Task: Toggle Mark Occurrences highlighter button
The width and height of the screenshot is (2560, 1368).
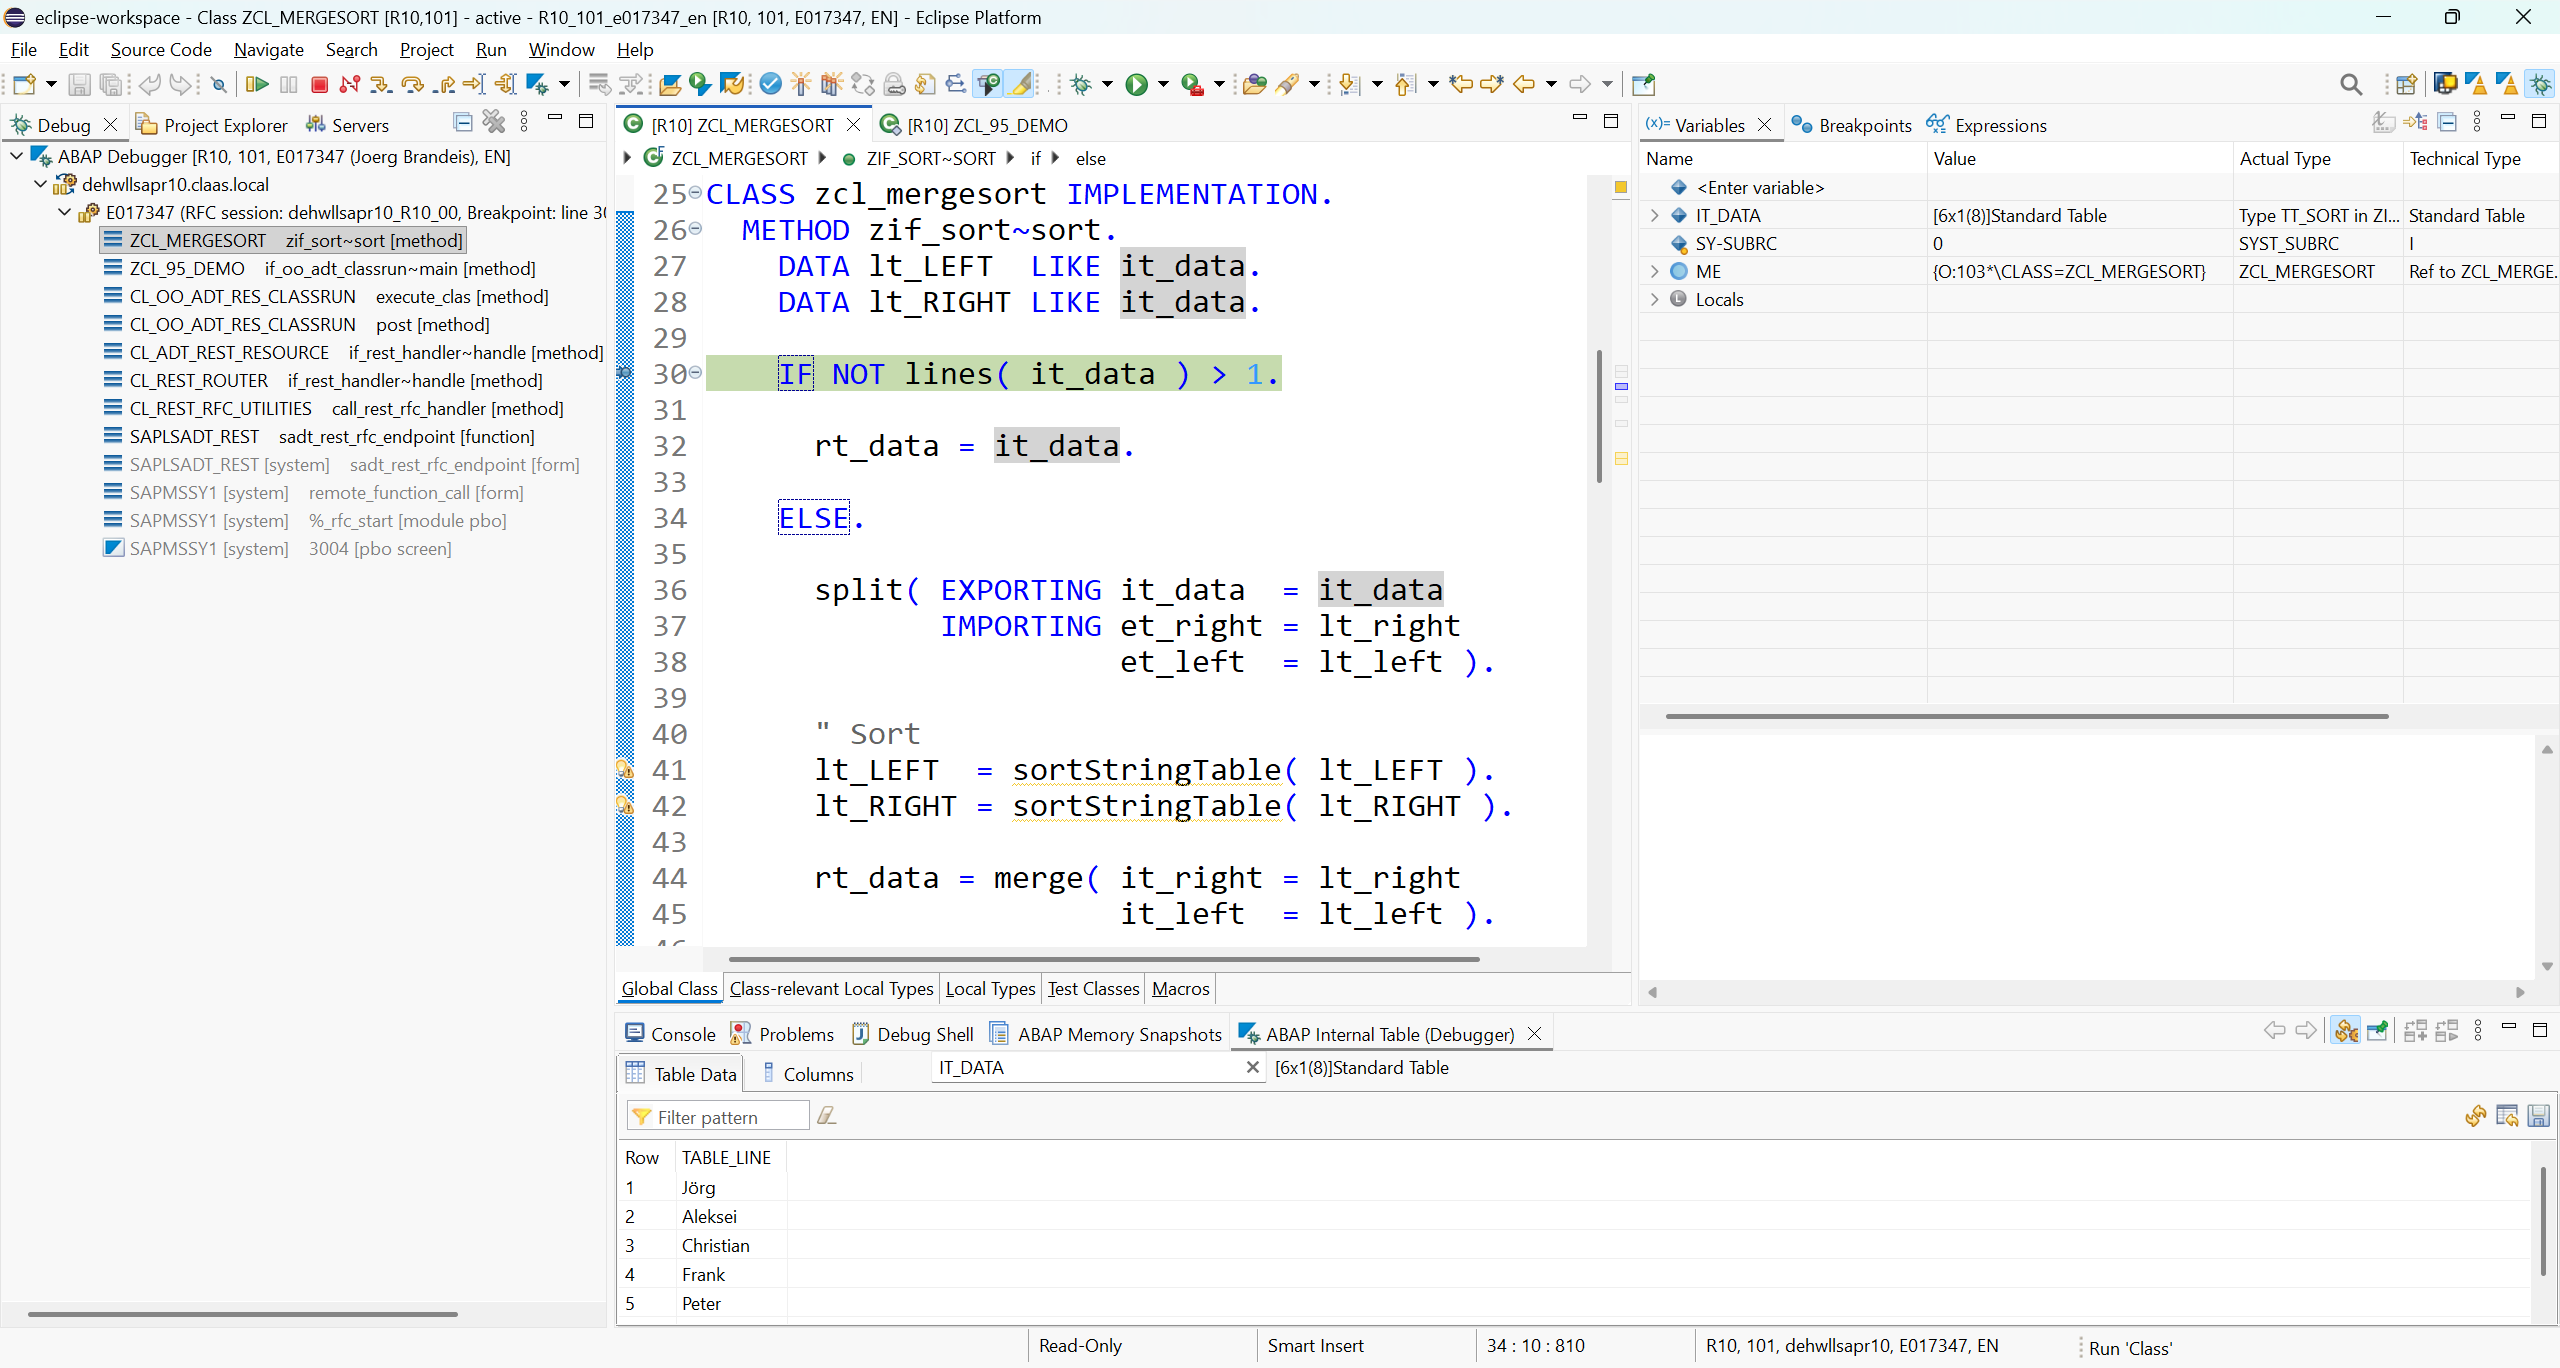Action: [x=1021, y=85]
